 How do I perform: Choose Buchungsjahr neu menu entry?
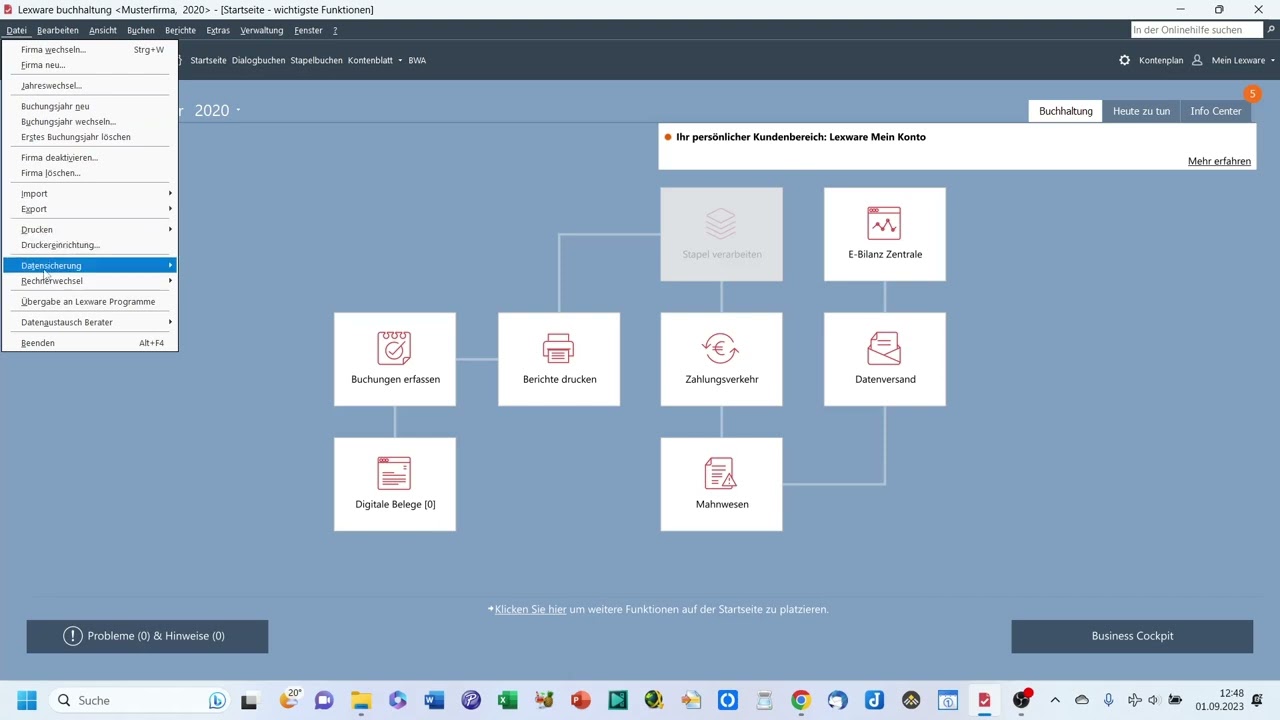[90, 106]
